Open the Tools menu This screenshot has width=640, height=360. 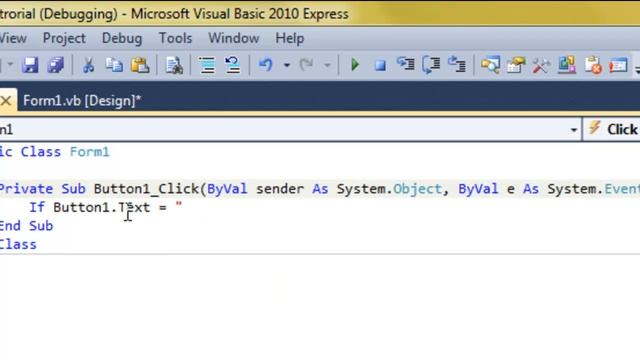[175, 38]
